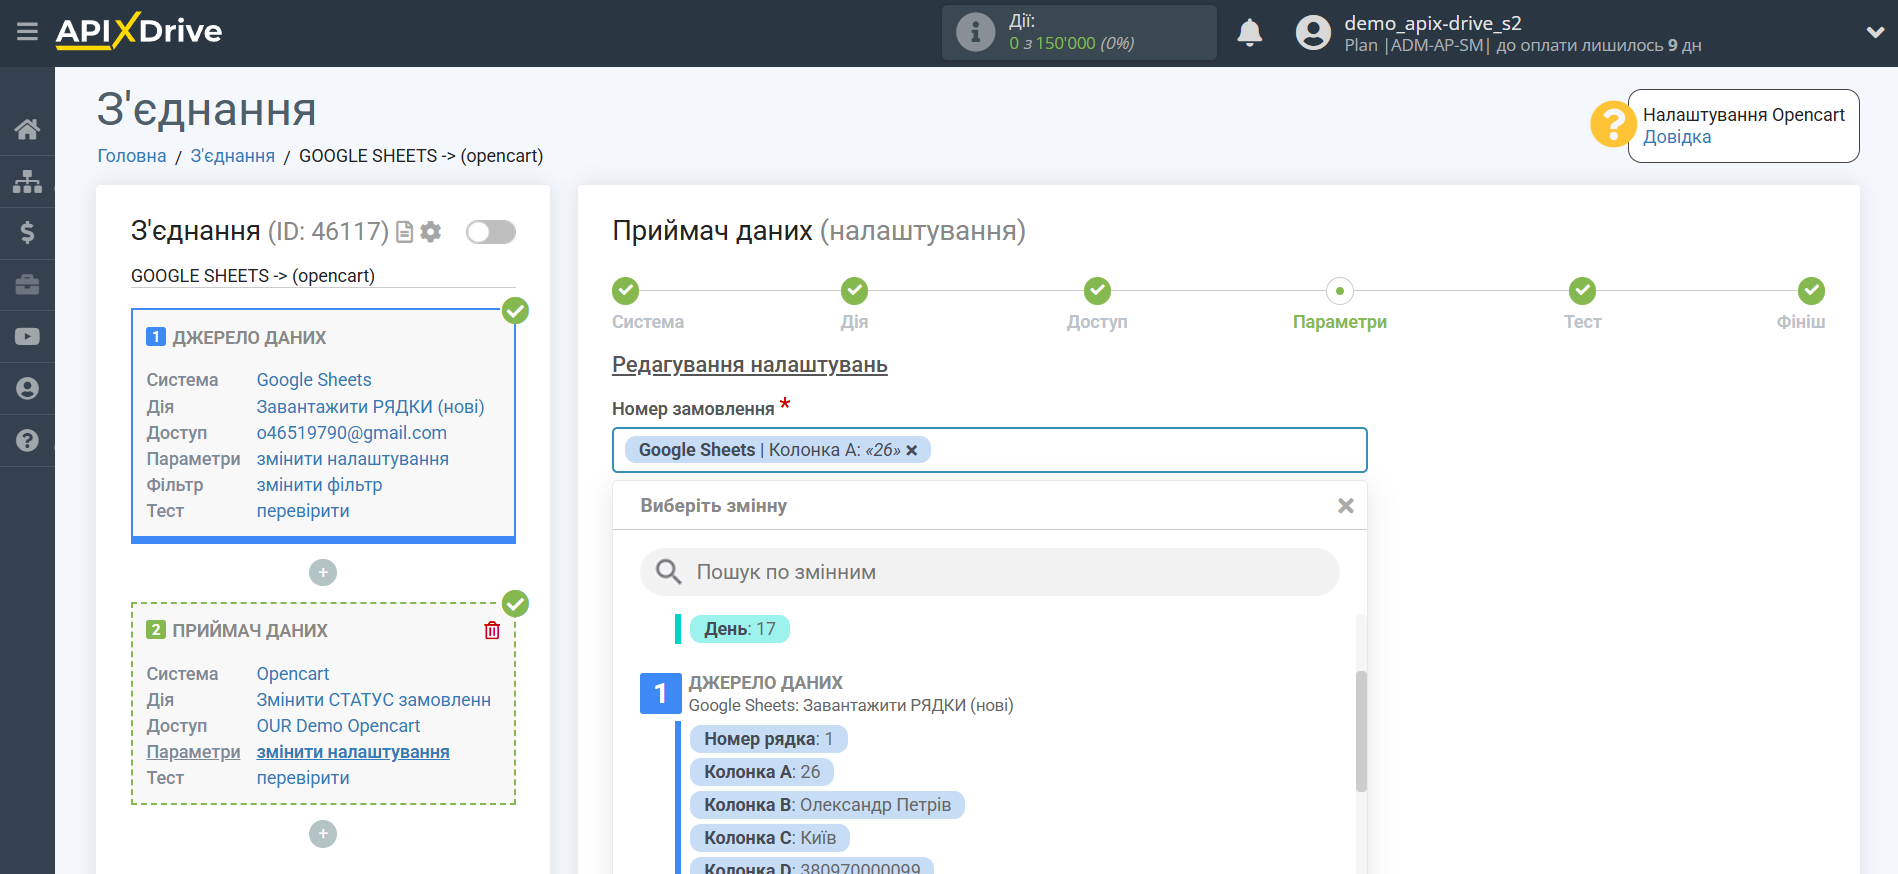Open the sidebar help question mark icon
Screen dimensions: 1898x874
click(27, 441)
